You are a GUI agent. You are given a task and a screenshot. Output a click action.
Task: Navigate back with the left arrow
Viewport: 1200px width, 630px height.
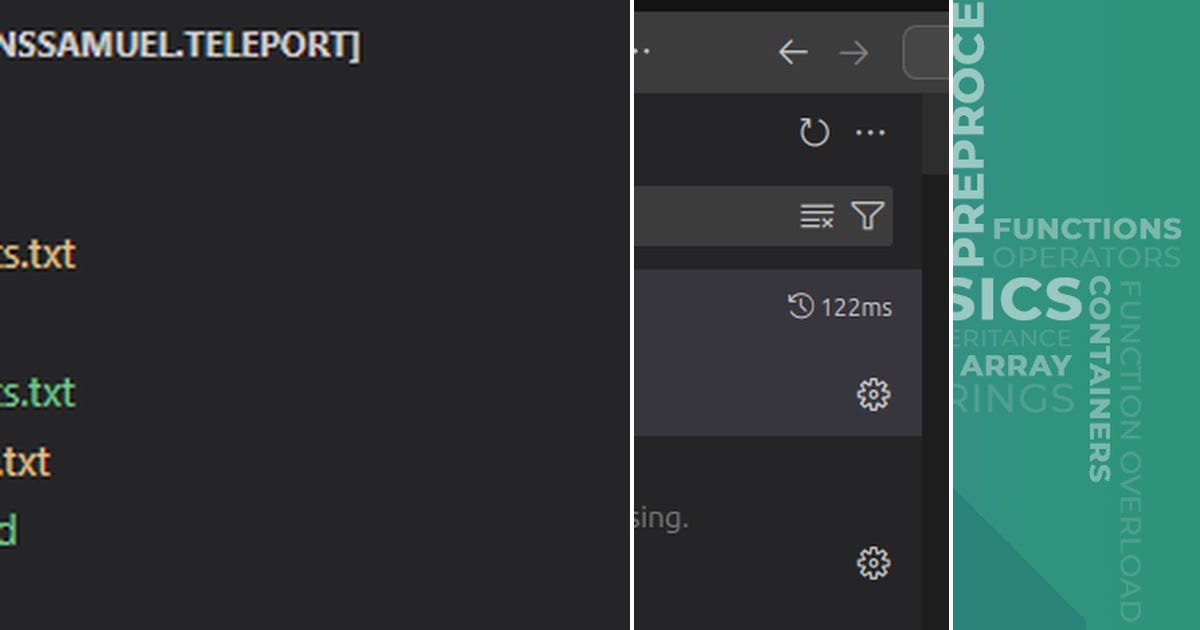click(793, 53)
